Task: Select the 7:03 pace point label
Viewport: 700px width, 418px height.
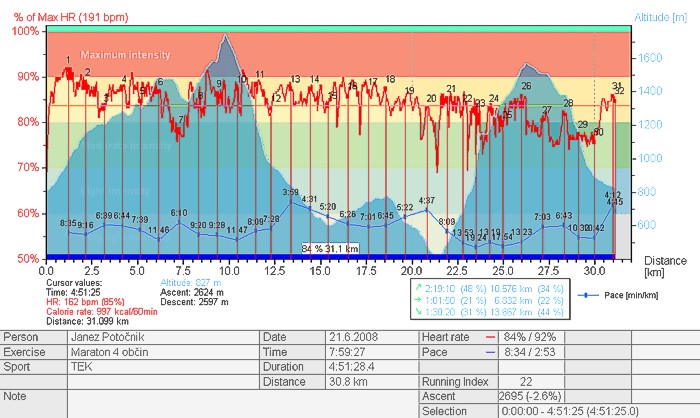Action: click(542, 217)
